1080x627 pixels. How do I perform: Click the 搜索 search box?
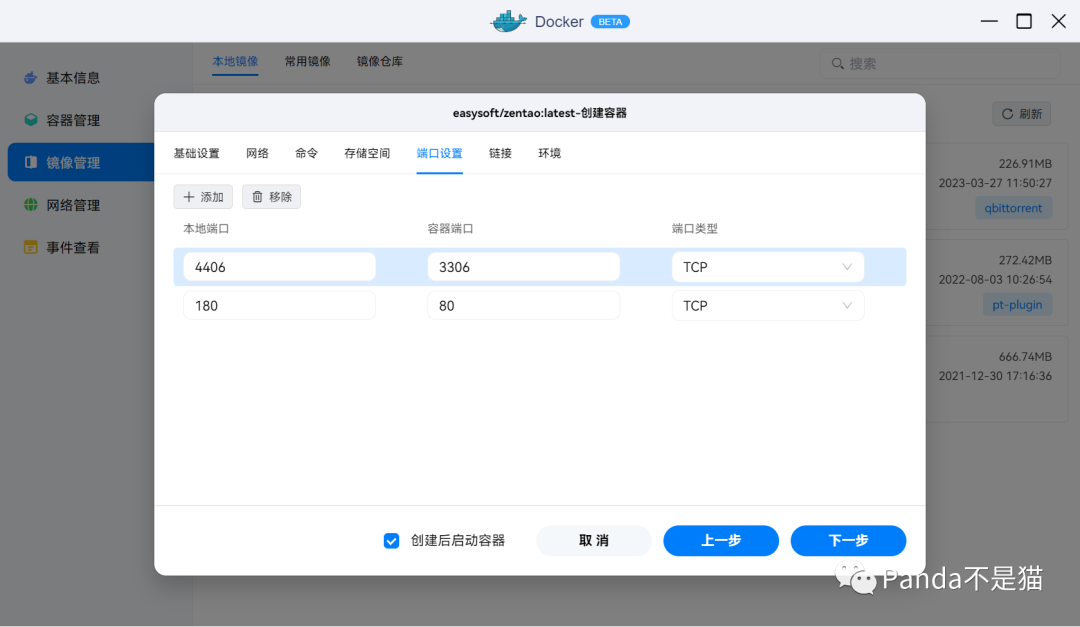[940, 63]
